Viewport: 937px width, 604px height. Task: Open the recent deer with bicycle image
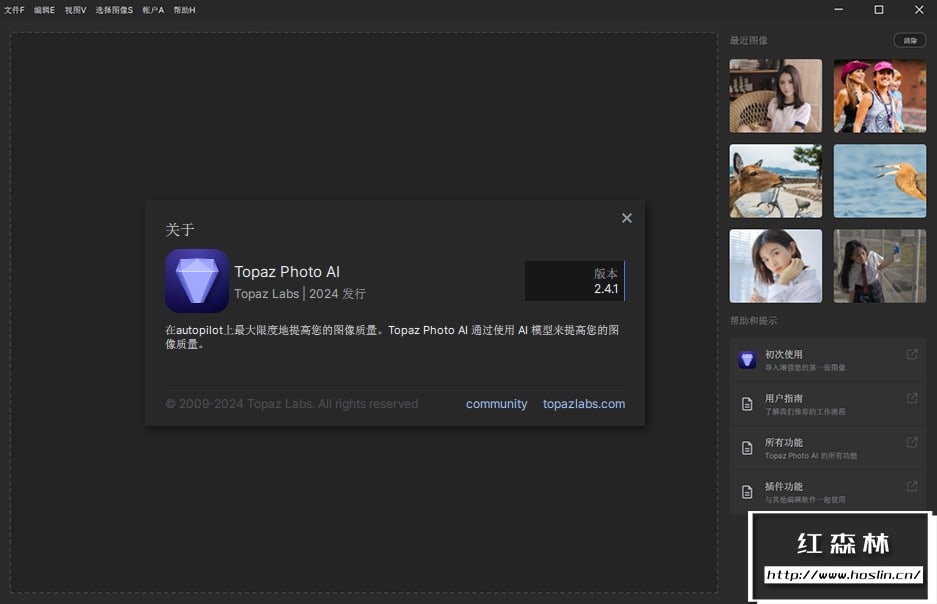(x=776, y=181)
